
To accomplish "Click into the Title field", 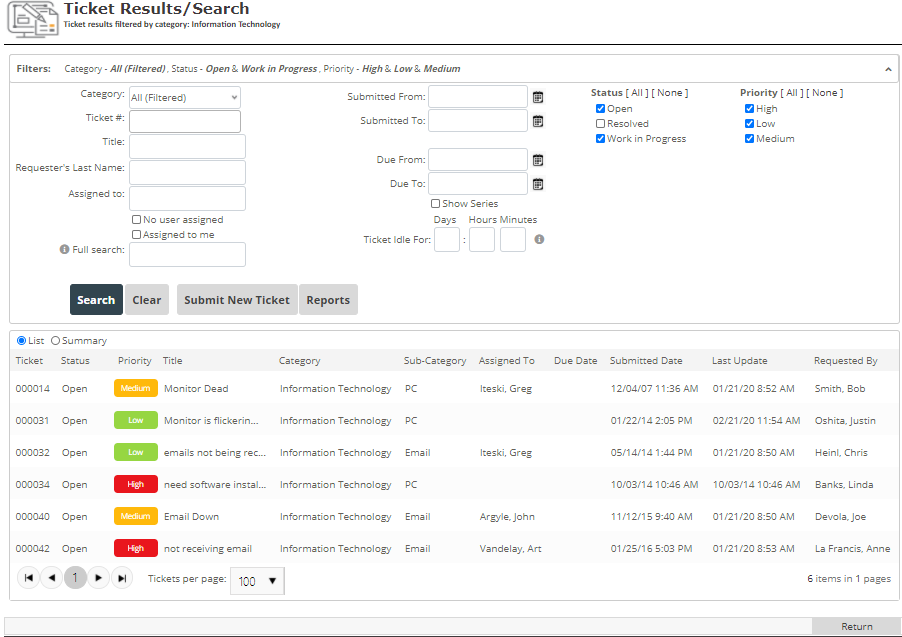I will [x=188, y=146].
